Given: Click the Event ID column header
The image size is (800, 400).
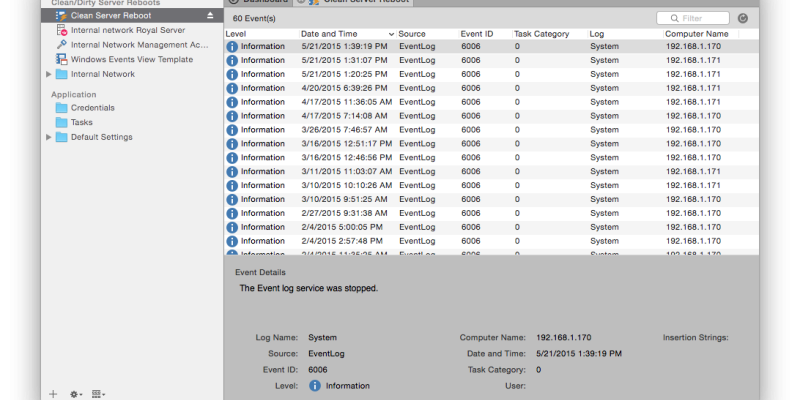Looking at the screenshot, I should click(x=480, y=34).
